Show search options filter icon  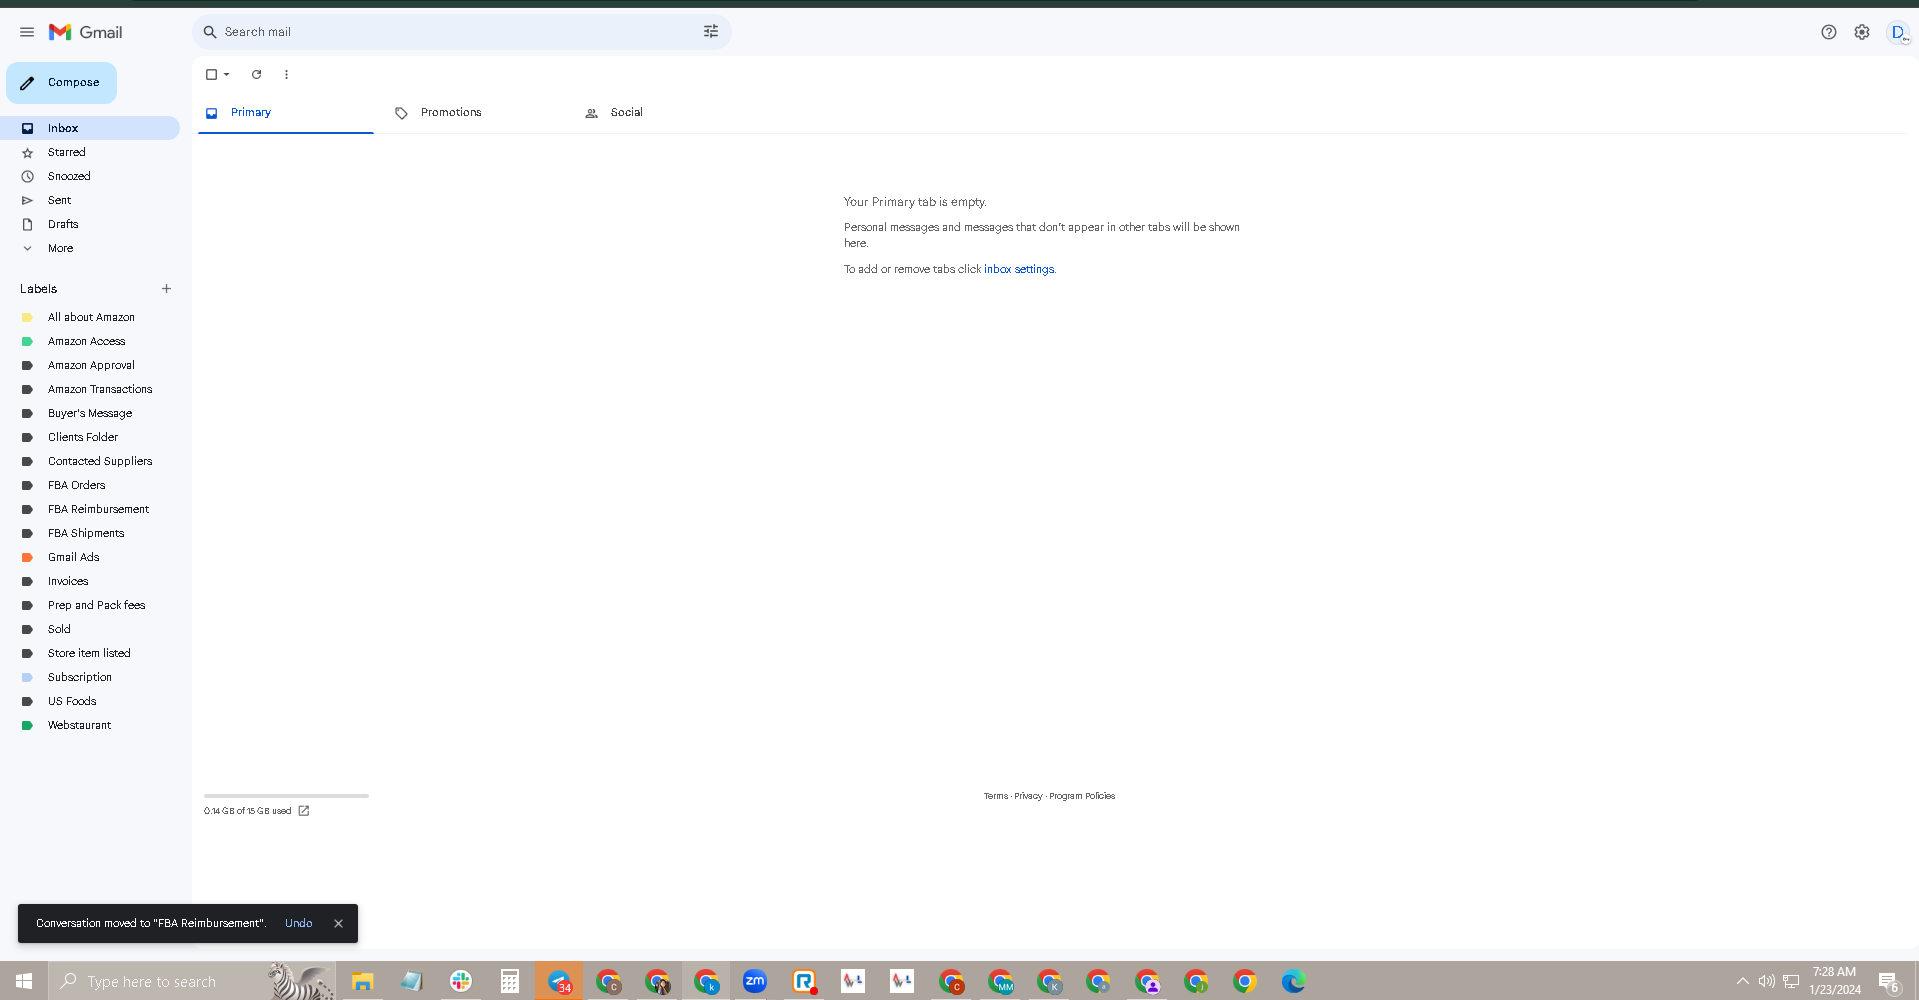pyautogui.click(x=711, y=32)
